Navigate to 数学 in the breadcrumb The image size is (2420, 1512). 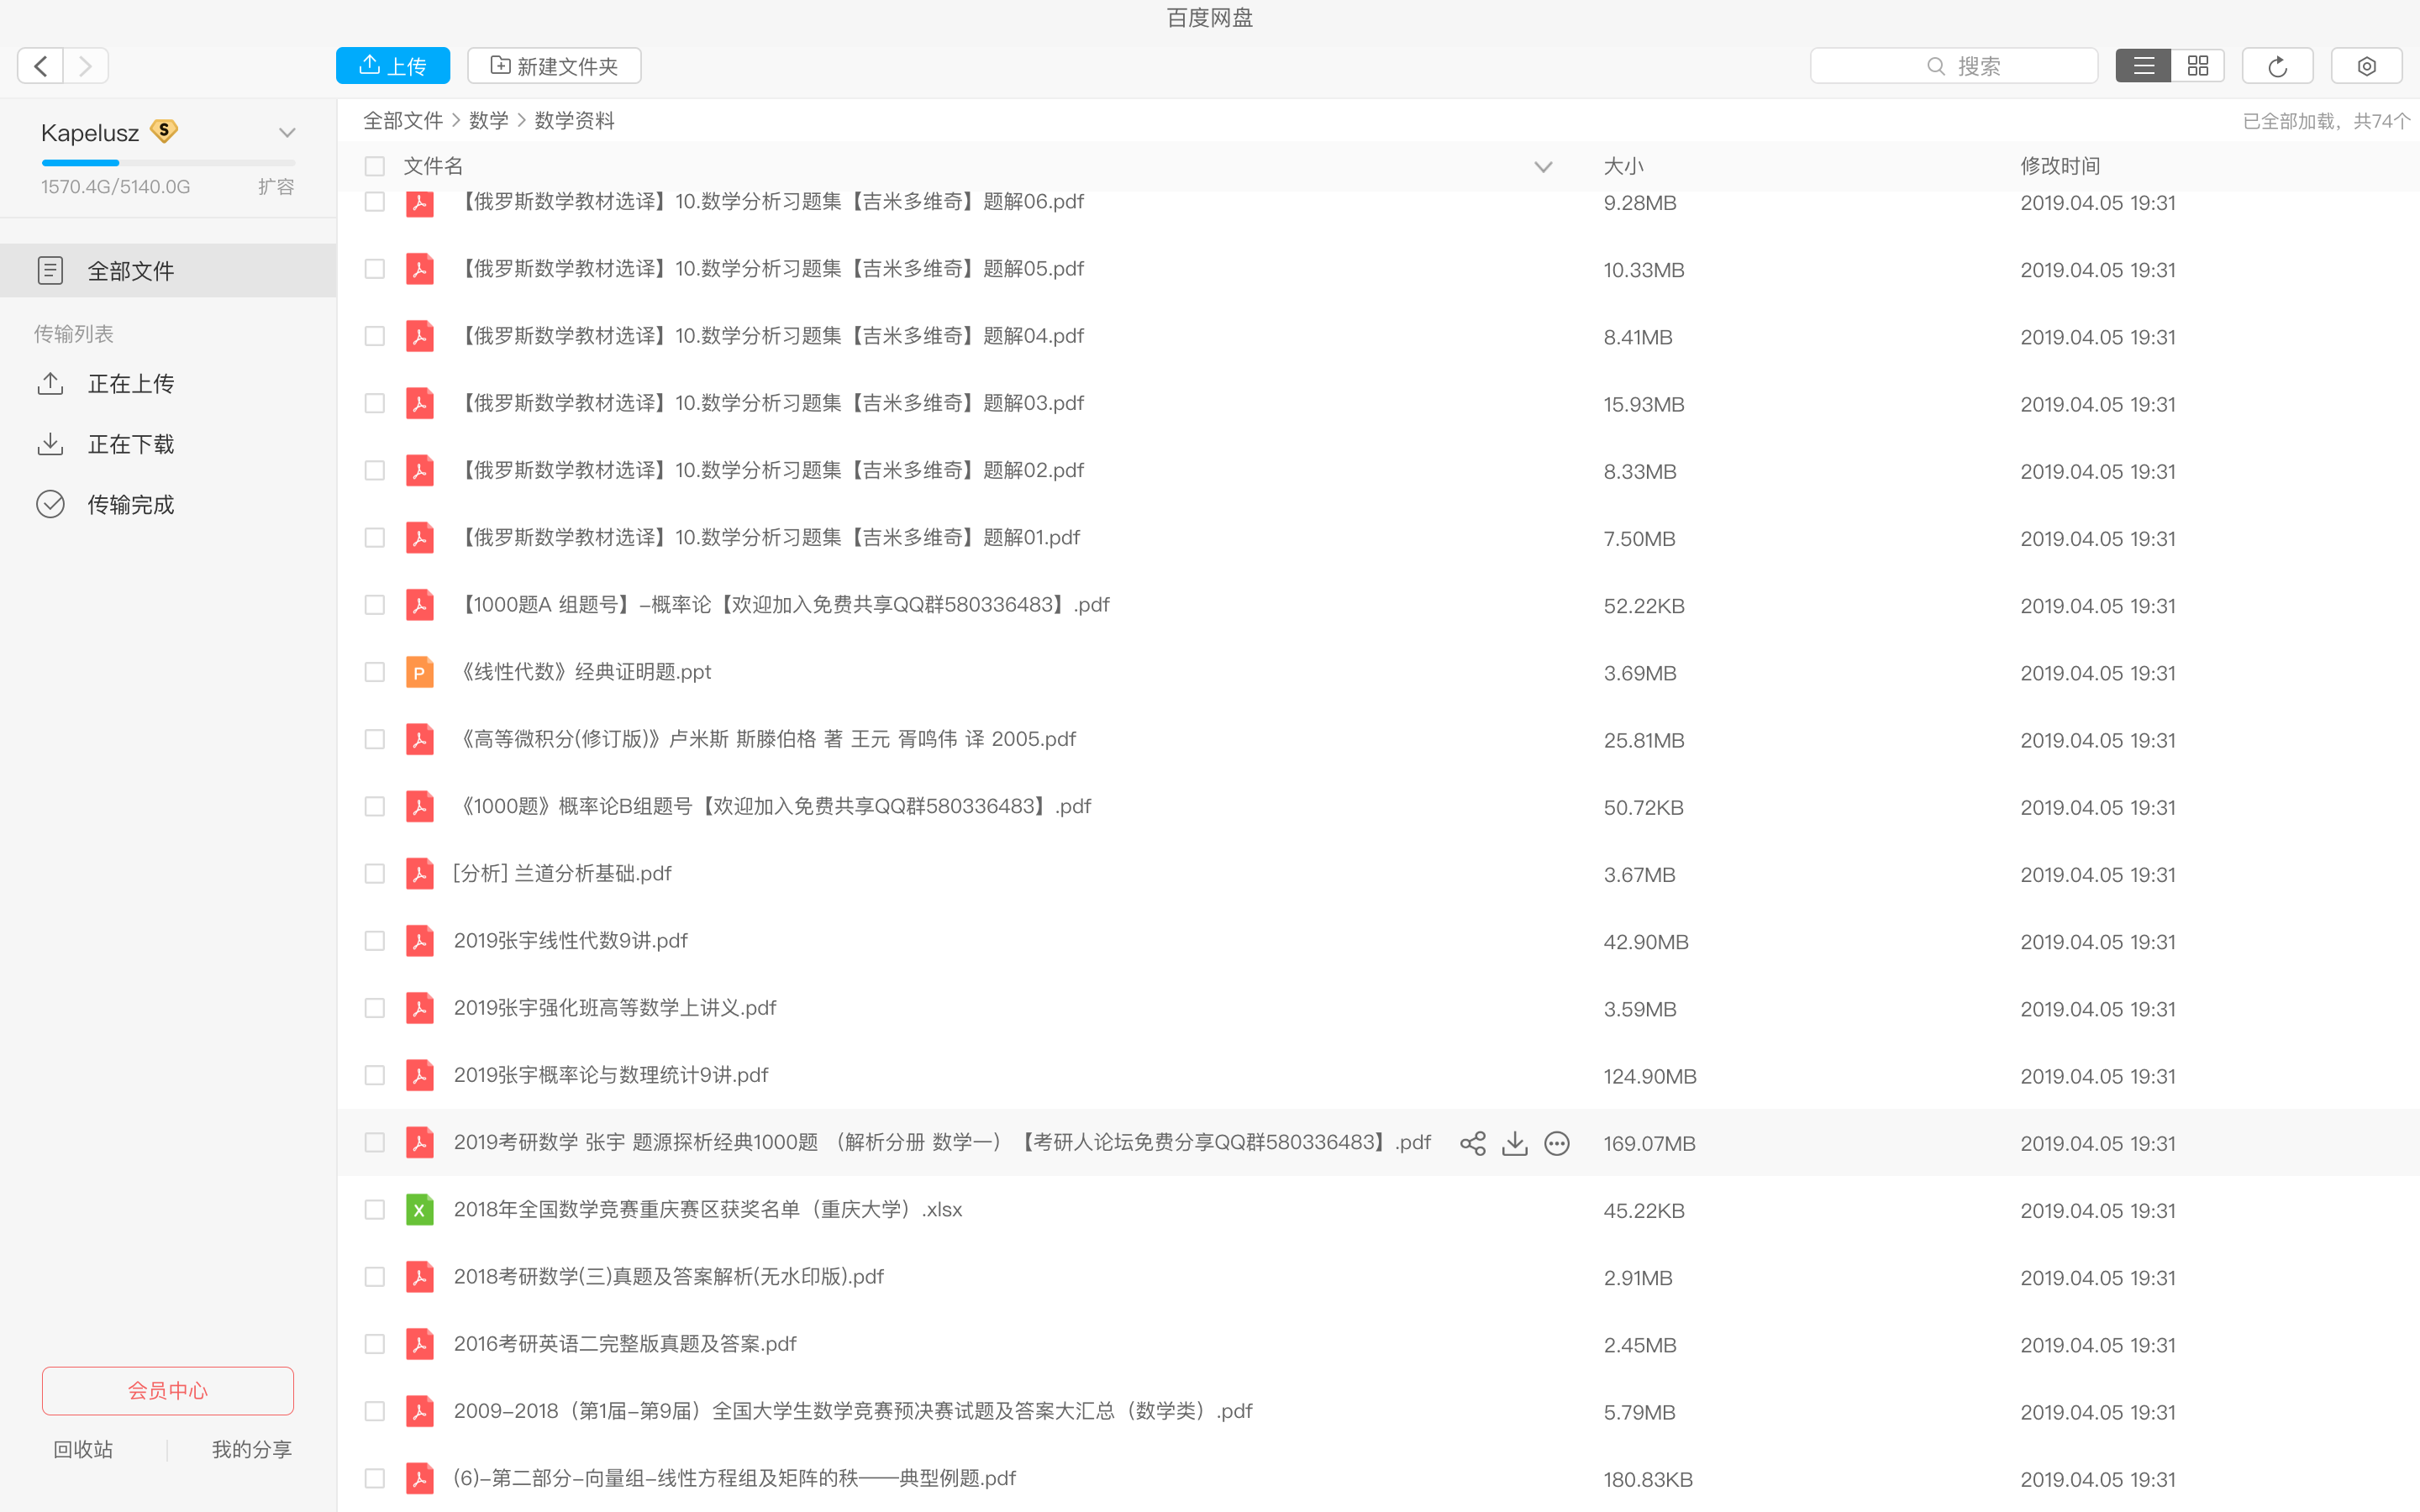(x=488, y=121)
